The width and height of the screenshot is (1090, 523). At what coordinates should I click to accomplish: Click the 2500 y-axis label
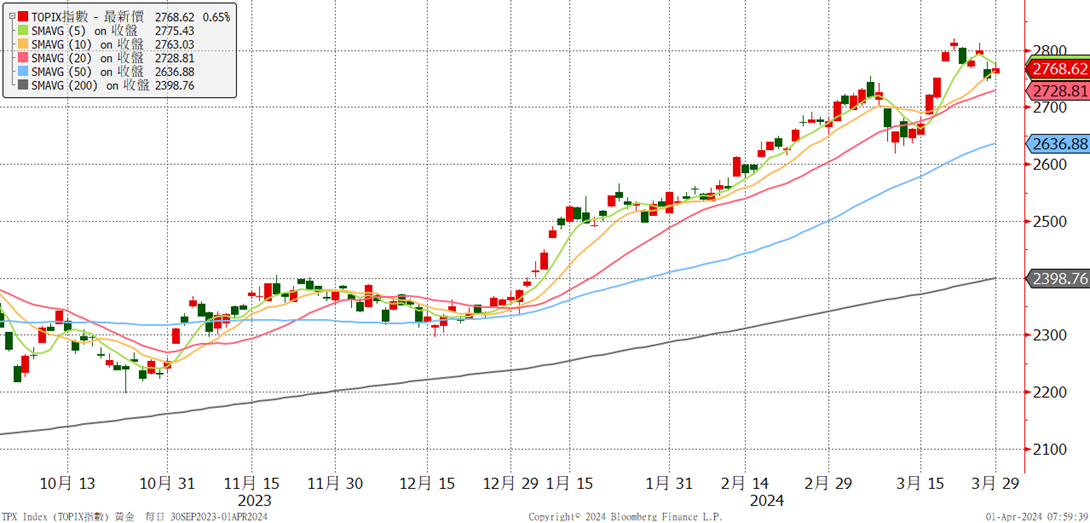(x=1048, y=222)
